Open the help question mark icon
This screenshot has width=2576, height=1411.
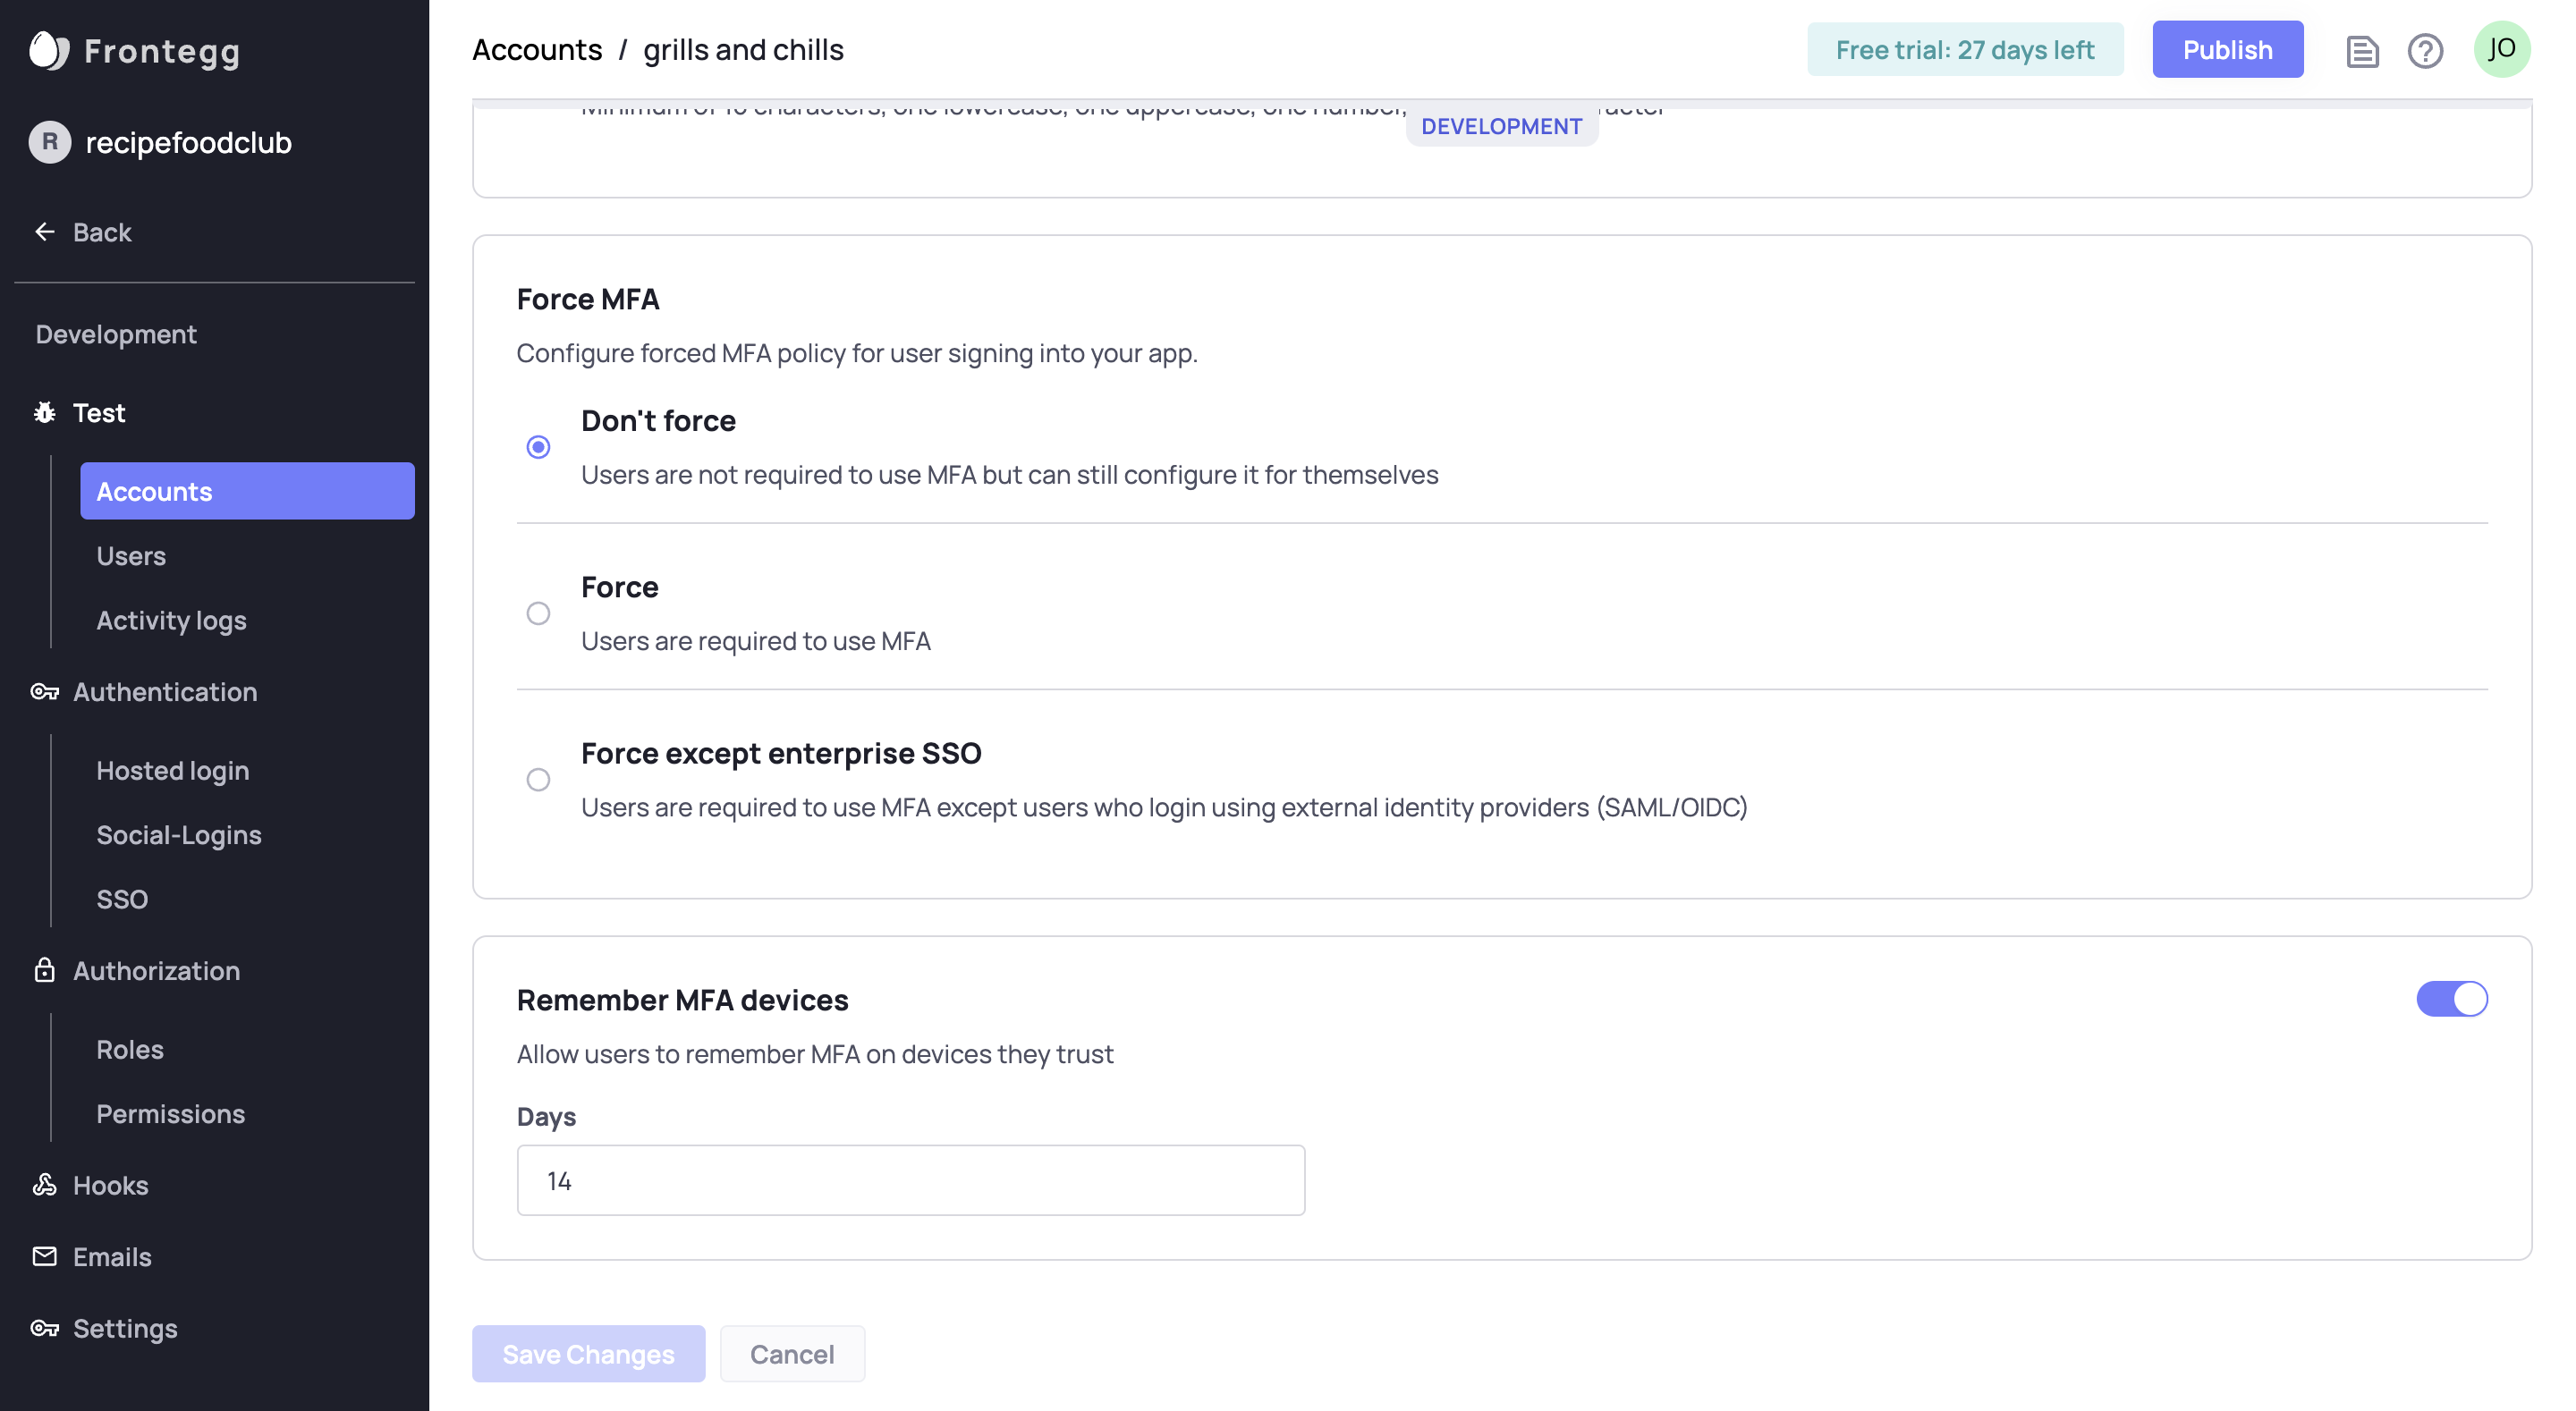2425,50
